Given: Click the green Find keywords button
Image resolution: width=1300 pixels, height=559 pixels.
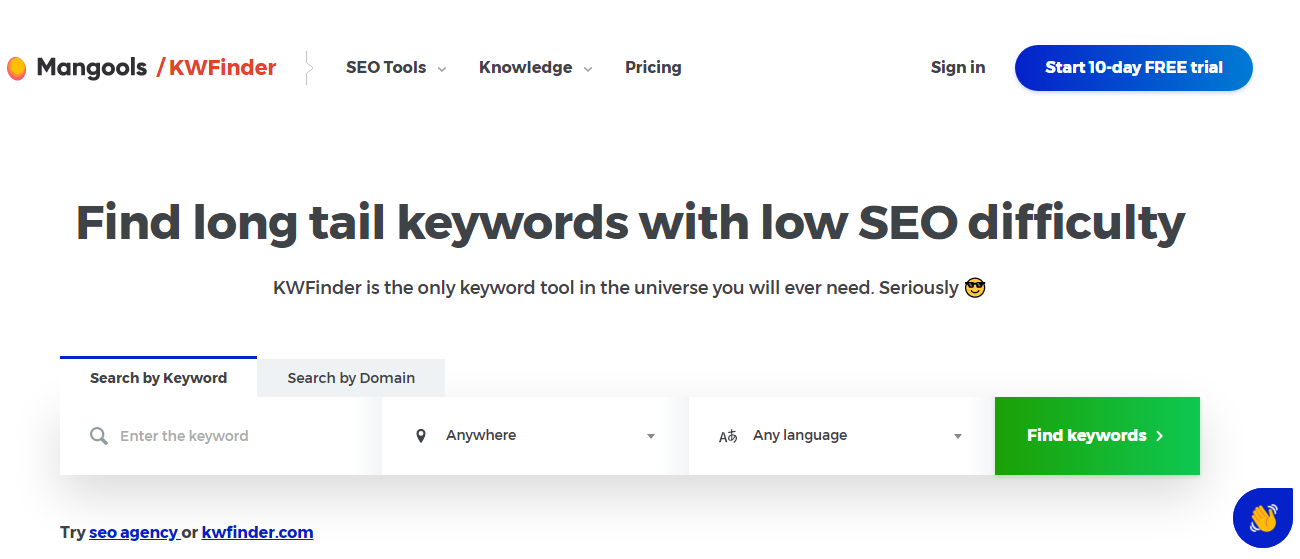Looking at the screenshot, I should pos(1096,436).
